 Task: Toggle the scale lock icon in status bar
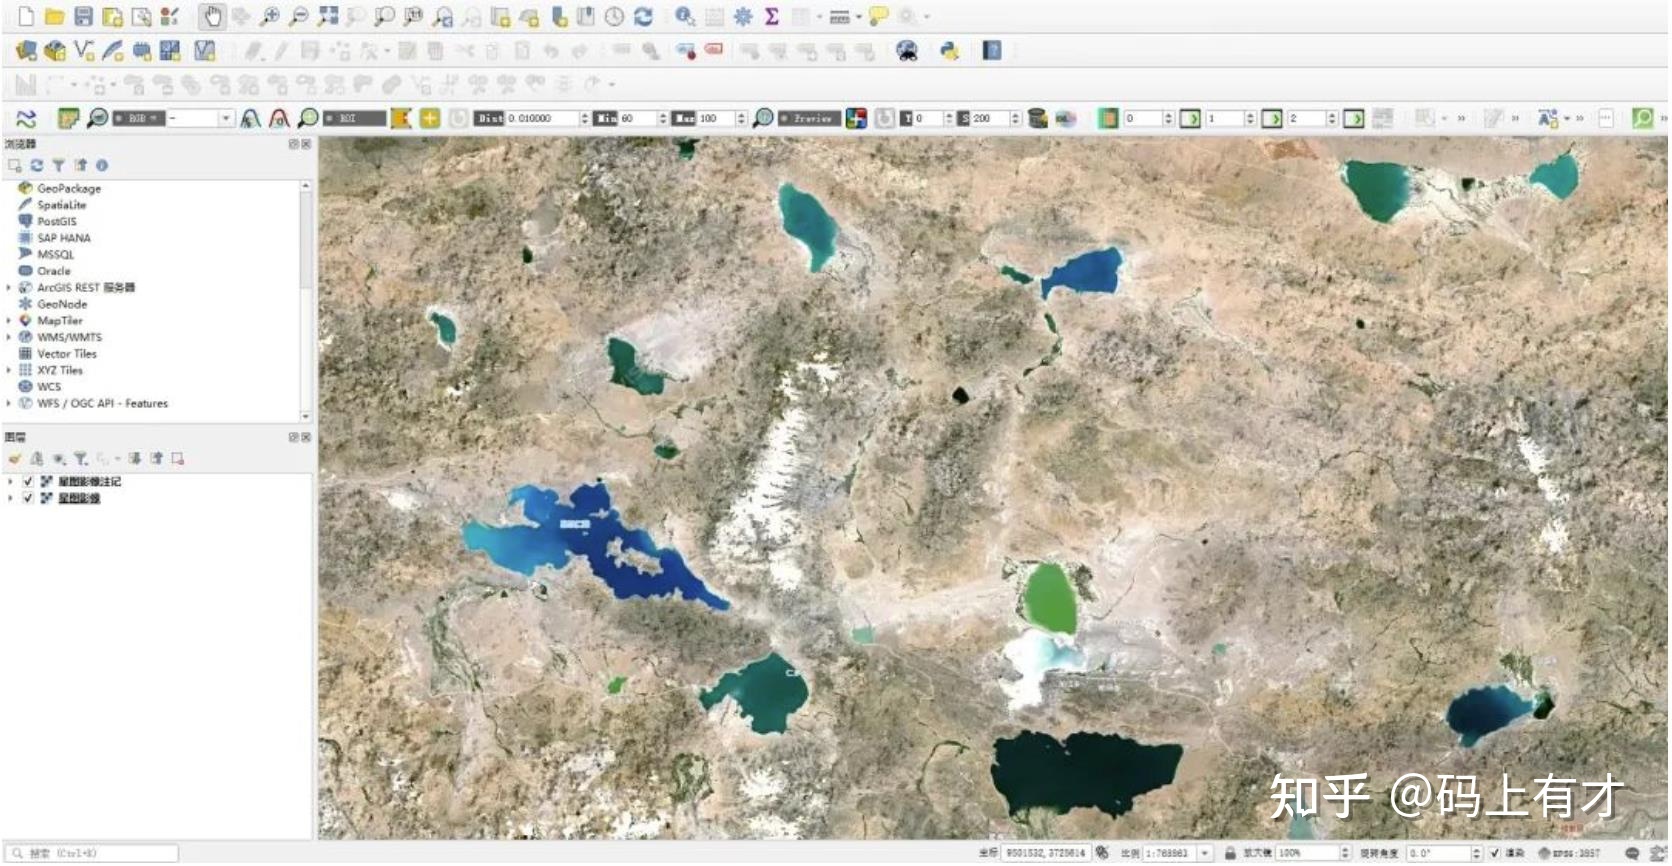1230,853
